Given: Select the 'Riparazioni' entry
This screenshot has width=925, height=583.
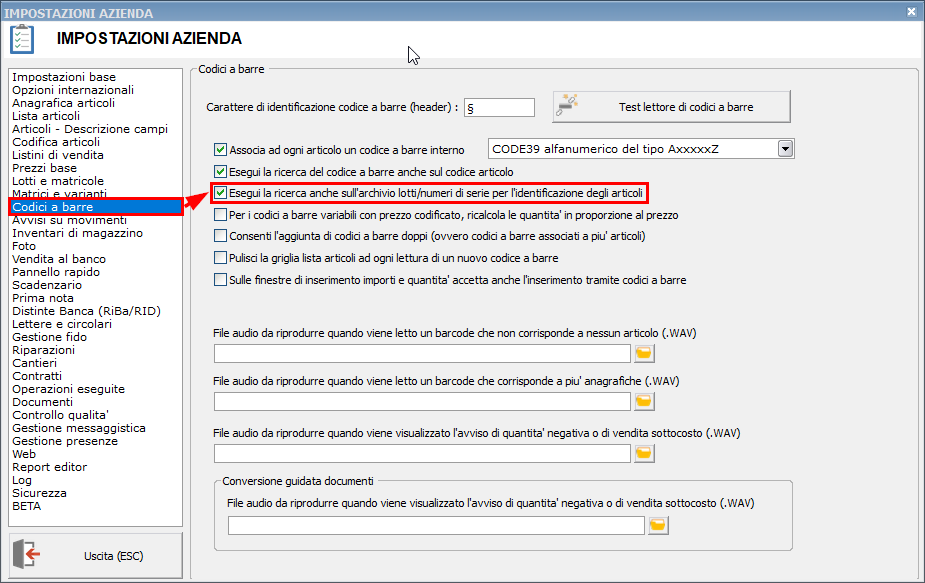Looking at the screenshot, I should [43, 350].
